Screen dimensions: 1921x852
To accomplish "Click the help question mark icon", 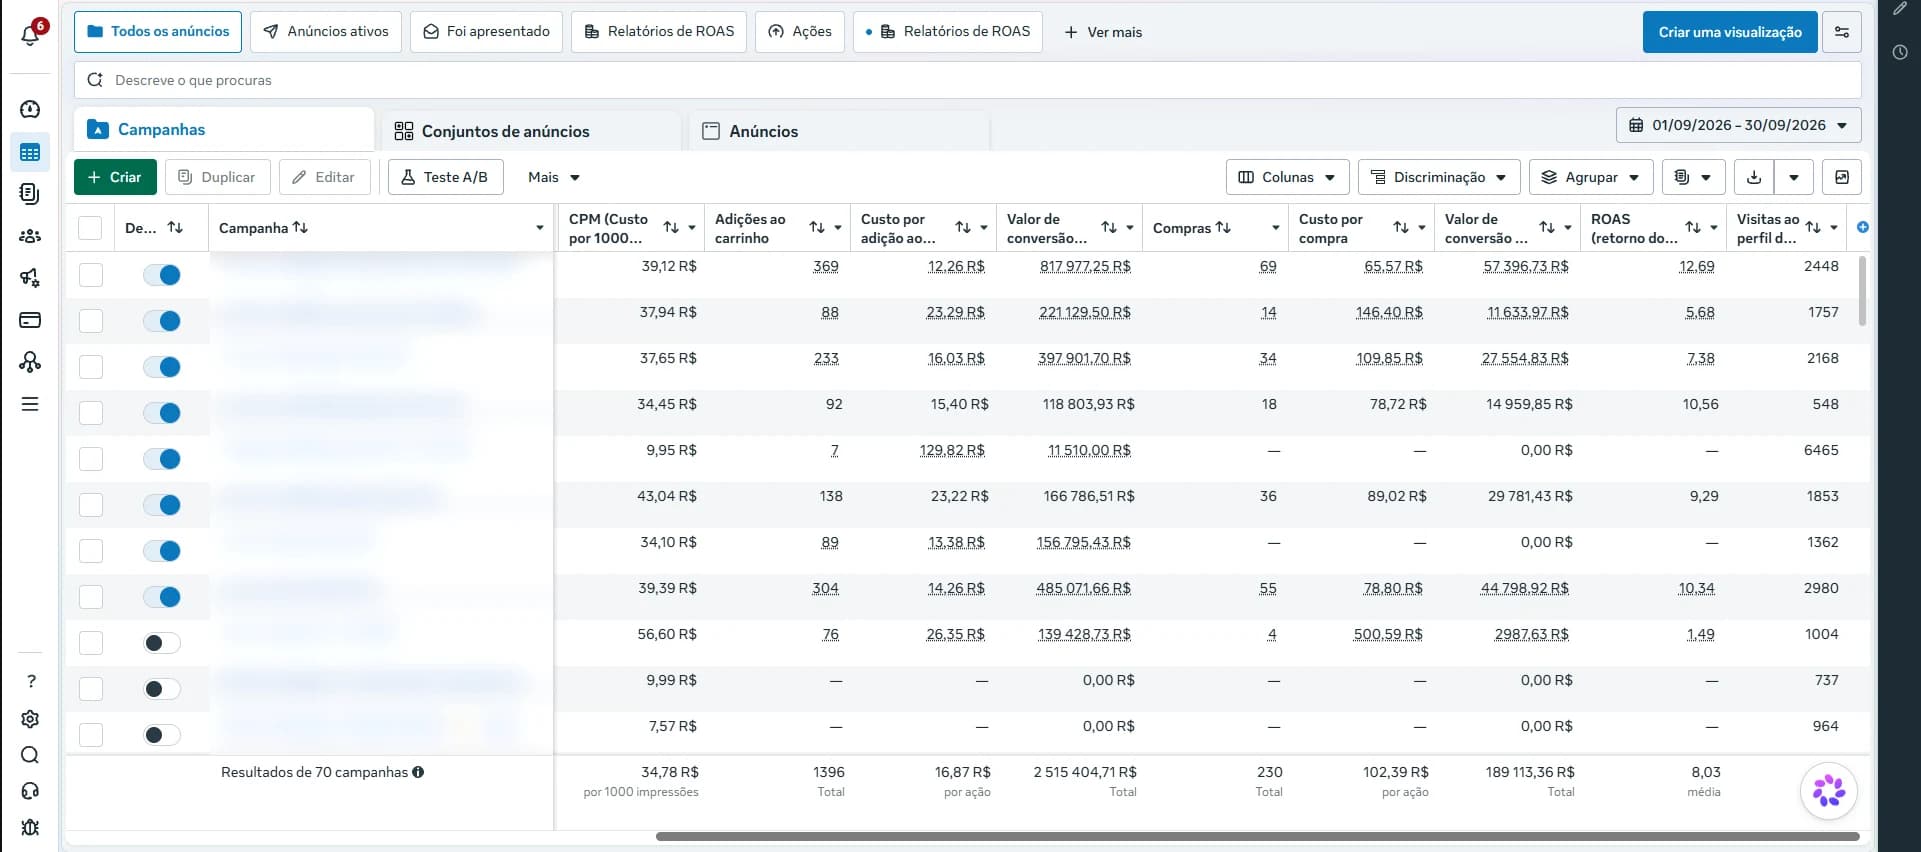I will click(x=30, y=681).
